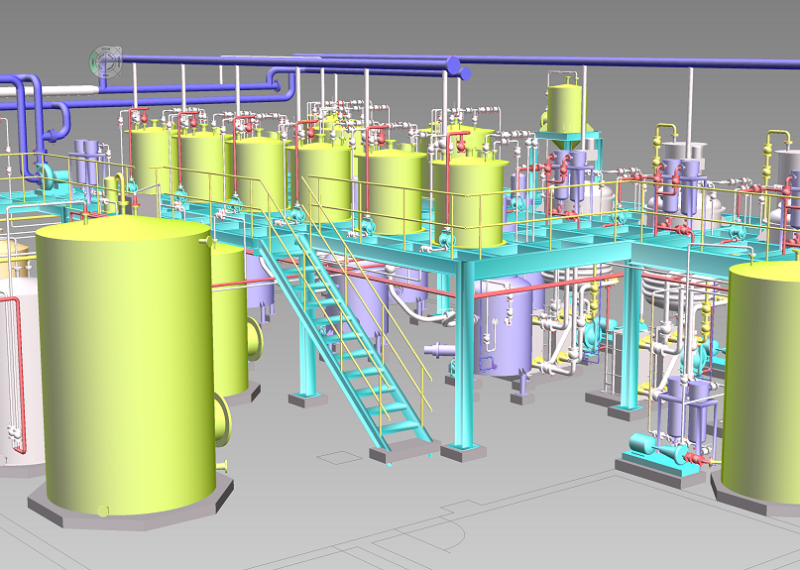Close the navigation wheel with its X

click(119, 49)
